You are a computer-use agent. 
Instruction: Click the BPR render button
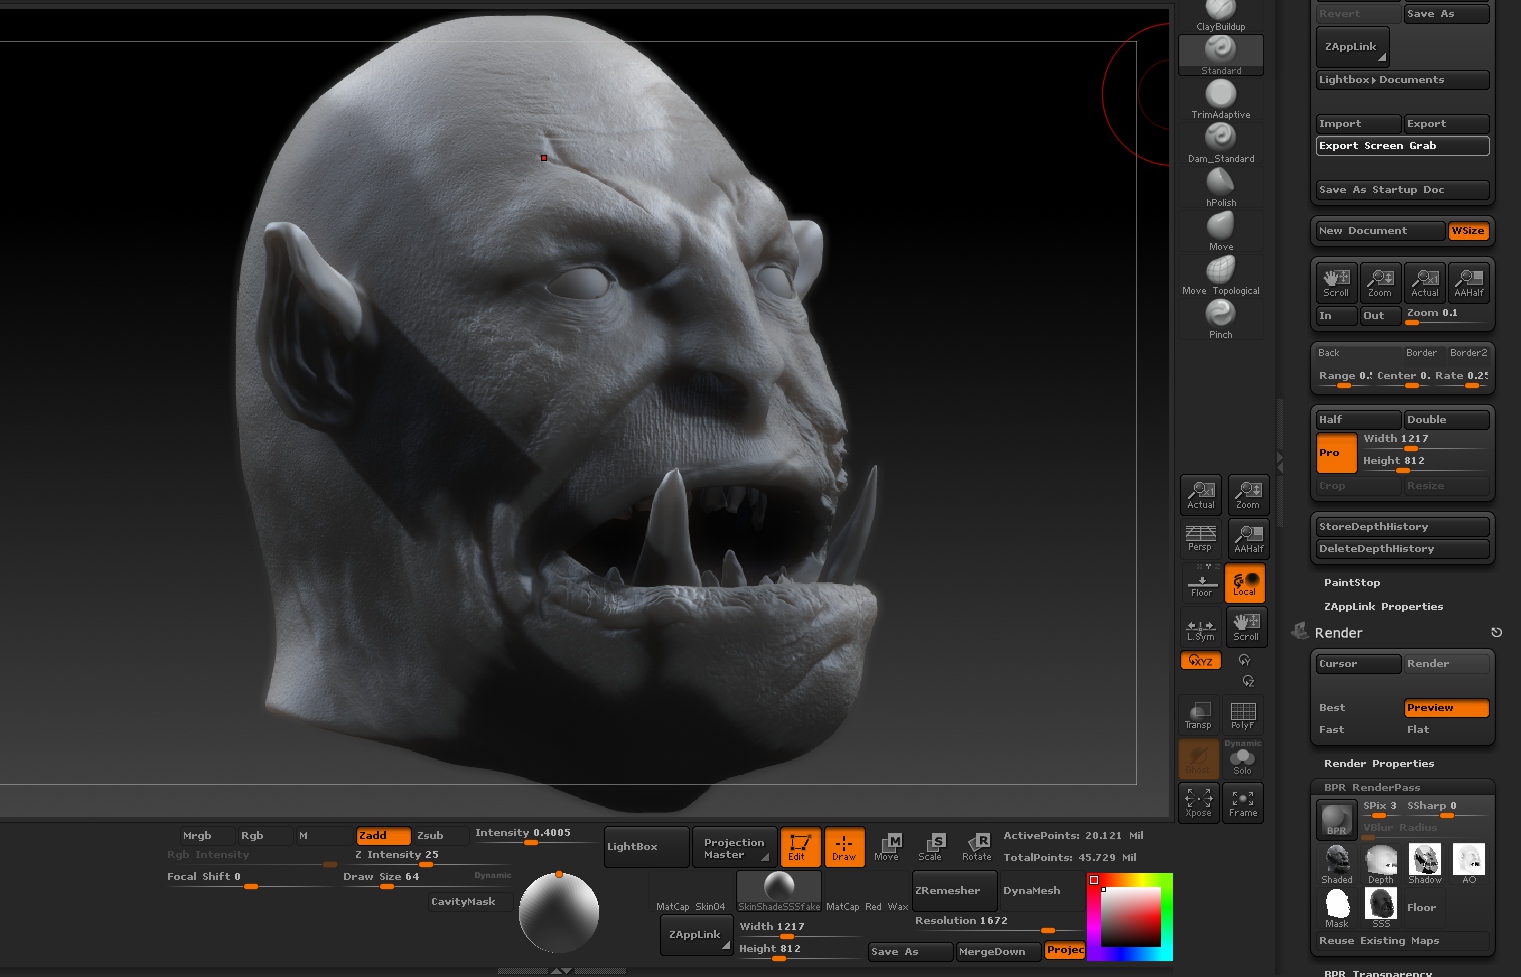pyautogui.click(x=1336, y=819)
